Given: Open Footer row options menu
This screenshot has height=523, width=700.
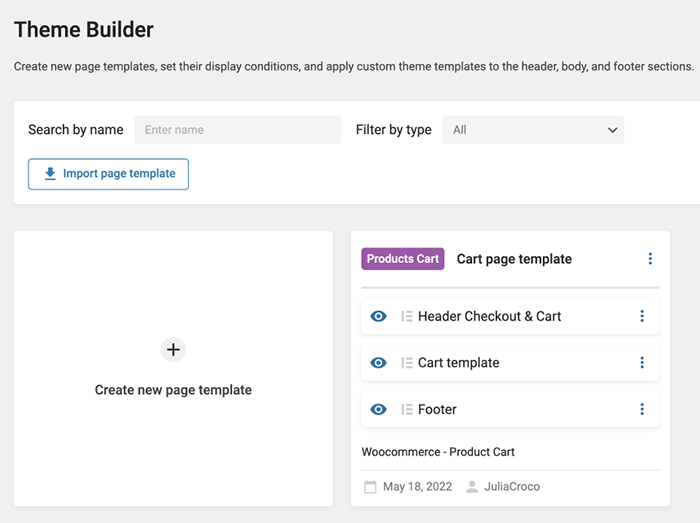Looking at the screenshot, I should [642, 409].
